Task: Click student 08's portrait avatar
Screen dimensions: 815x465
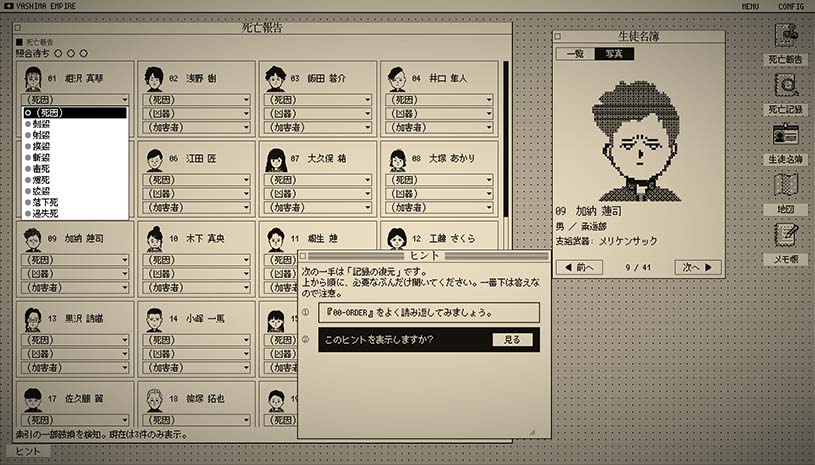Action: tap(397, 160)
